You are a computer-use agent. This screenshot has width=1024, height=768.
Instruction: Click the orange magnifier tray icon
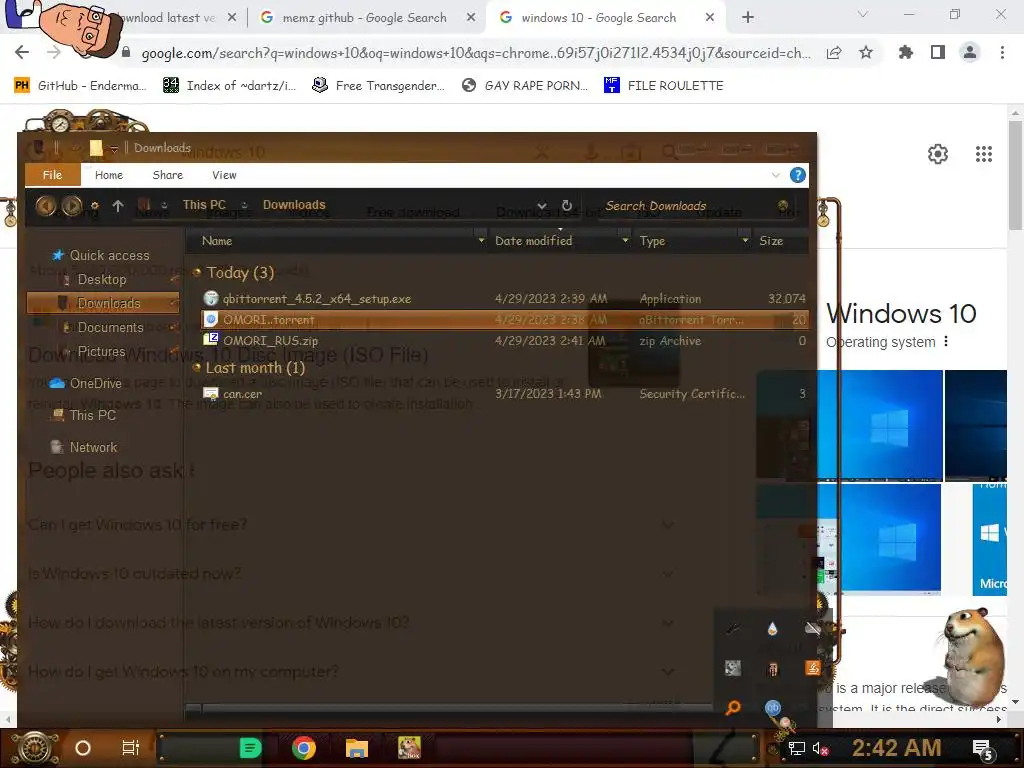point(733,707)
